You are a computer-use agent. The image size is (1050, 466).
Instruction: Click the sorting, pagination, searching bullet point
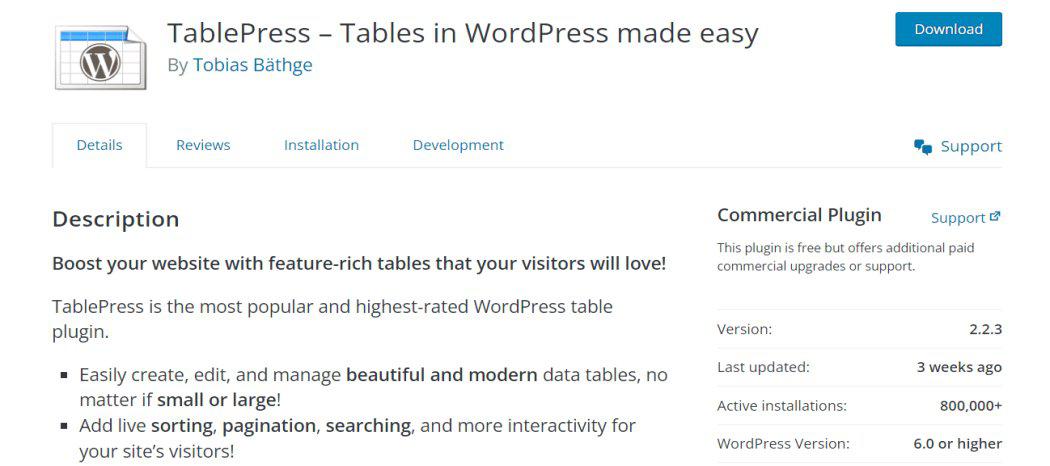point(357,437)
